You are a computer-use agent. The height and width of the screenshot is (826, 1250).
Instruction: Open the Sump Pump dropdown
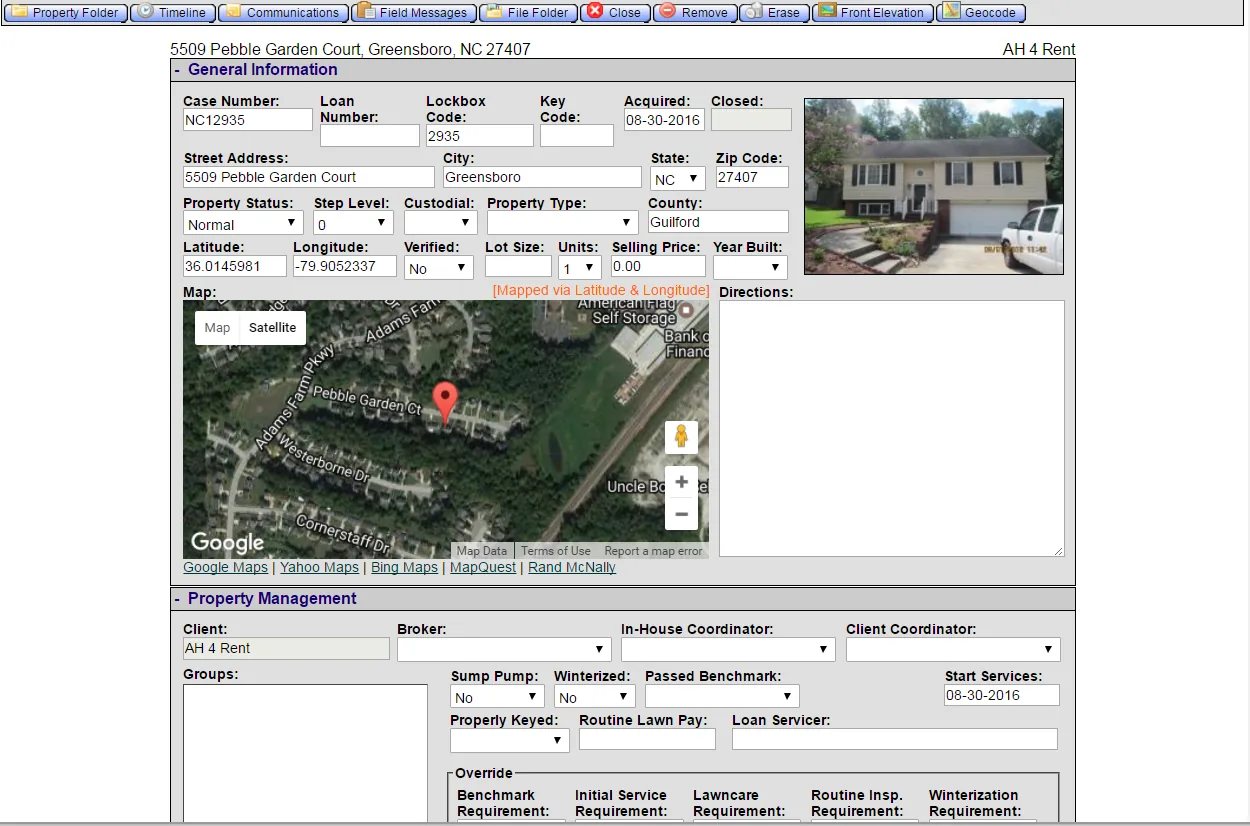click(x=497, y=697)
